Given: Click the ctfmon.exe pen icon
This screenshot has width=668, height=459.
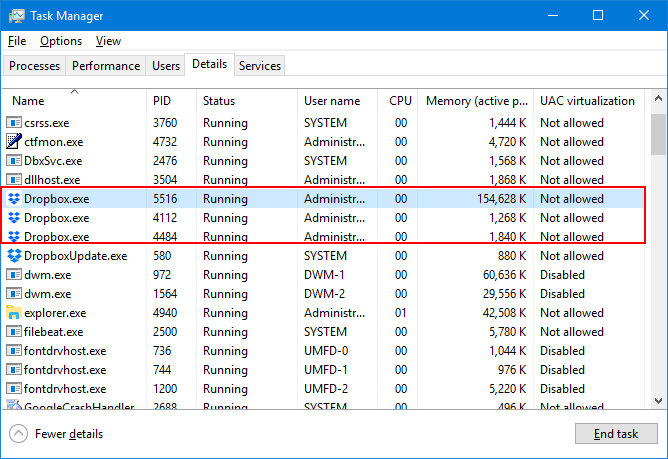Looking at the screenshot, I should (14, 141).
